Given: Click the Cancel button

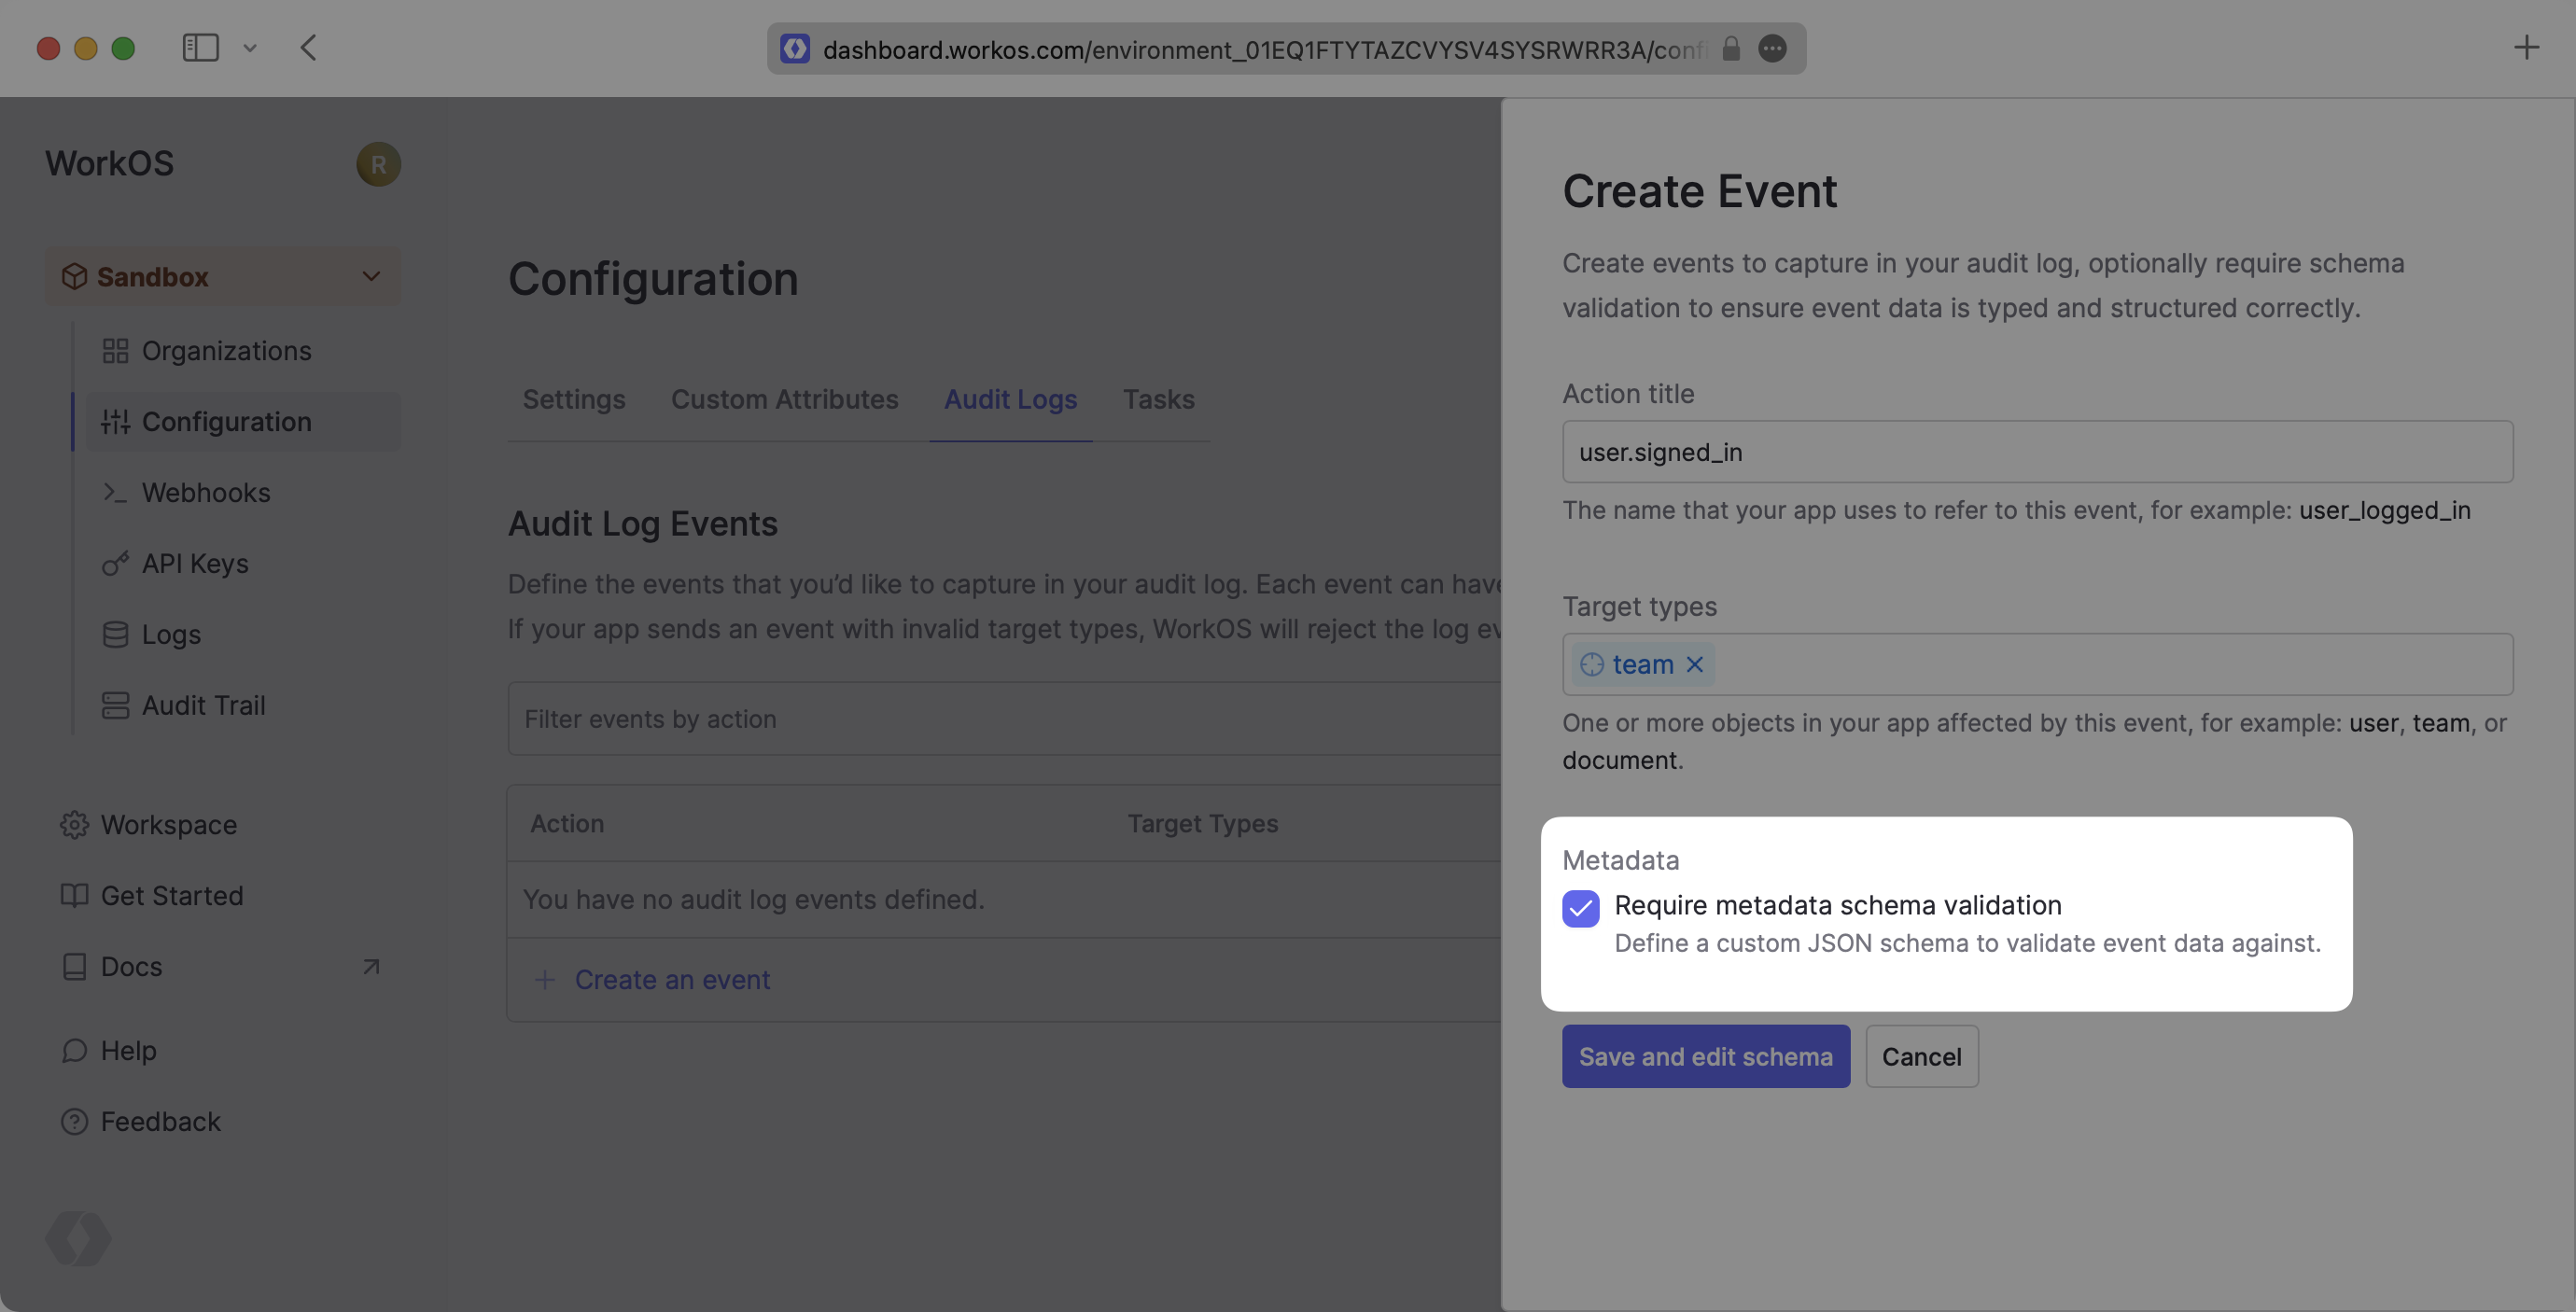Looking at the screenshot, I should [1921, 1056].
